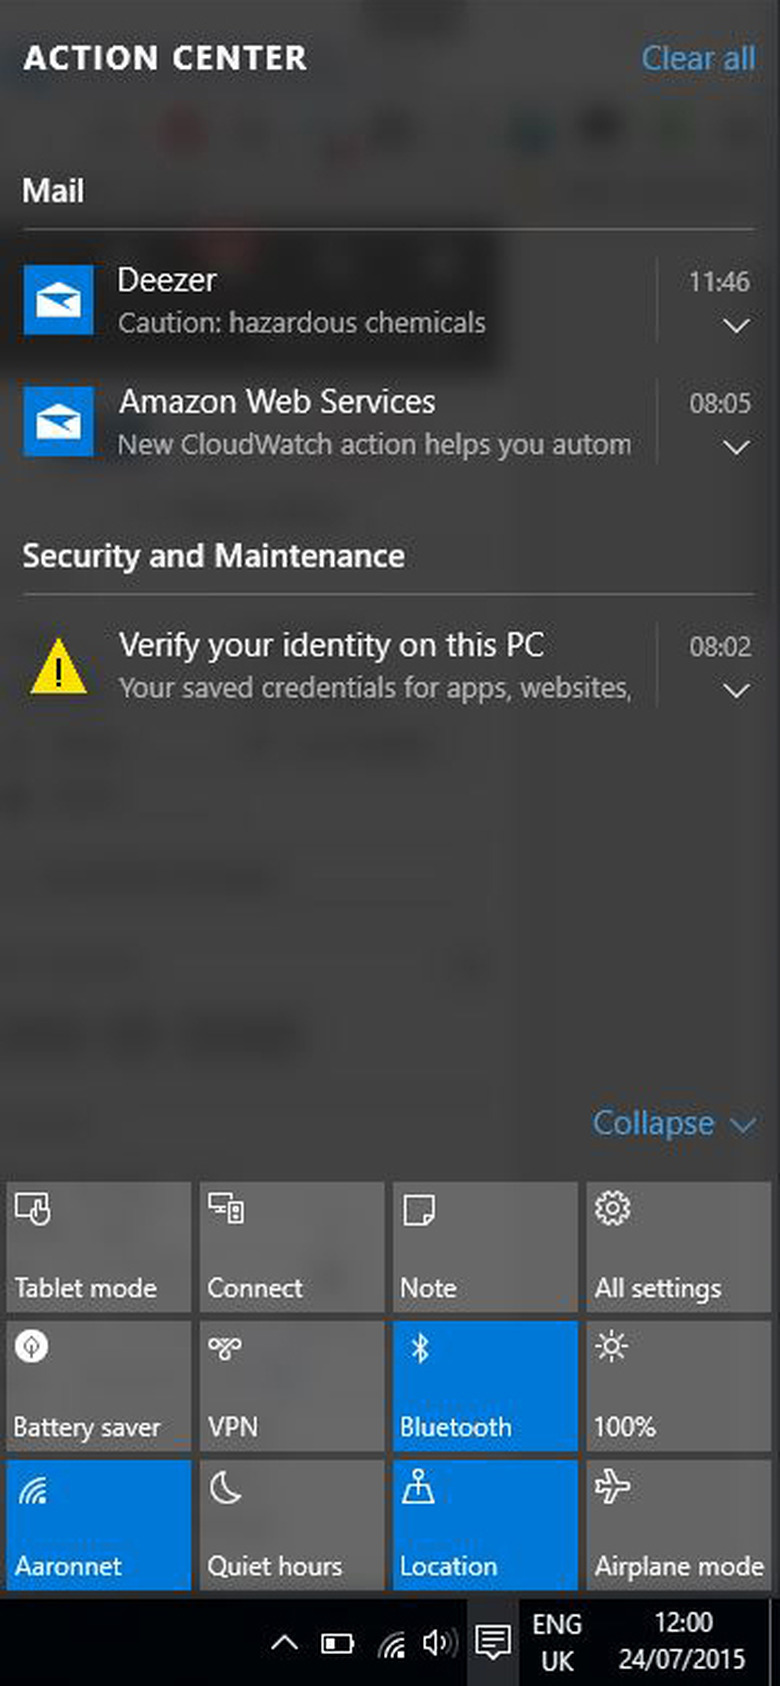
Task: Adjust the 100% brightness tile
Action: 679,1386
